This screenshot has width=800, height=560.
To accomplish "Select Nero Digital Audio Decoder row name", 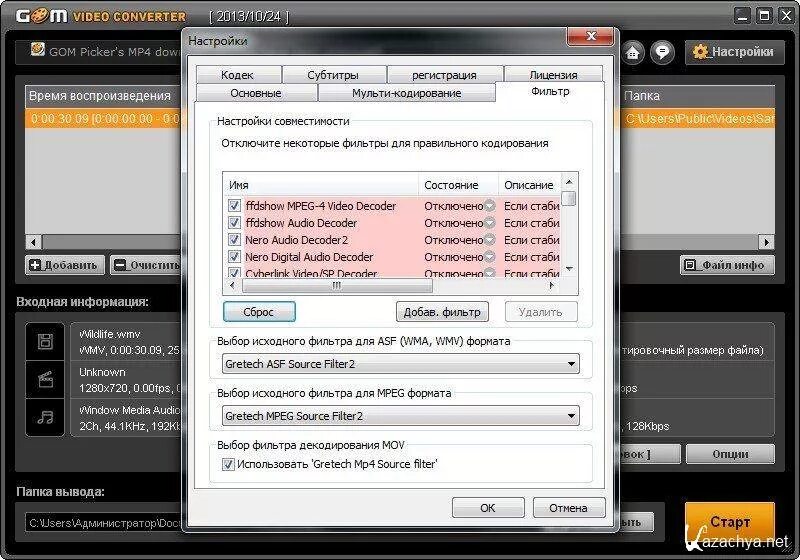I will click(309, 257).
